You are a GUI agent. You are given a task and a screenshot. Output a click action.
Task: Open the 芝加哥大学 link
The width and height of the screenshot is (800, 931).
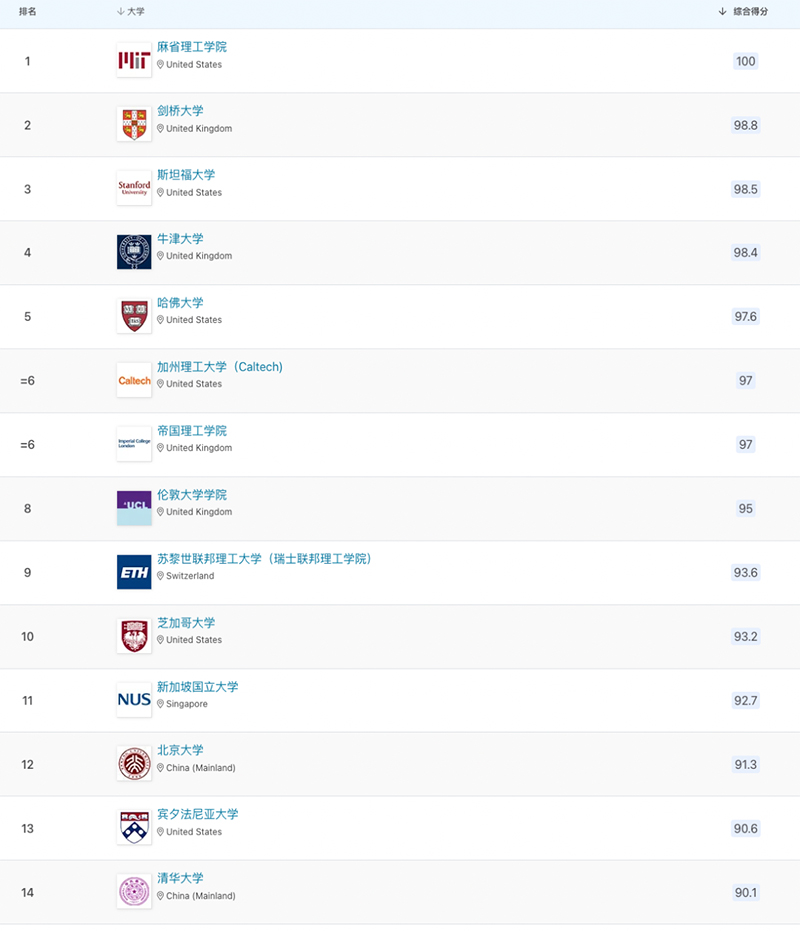[x=186, y=623]
